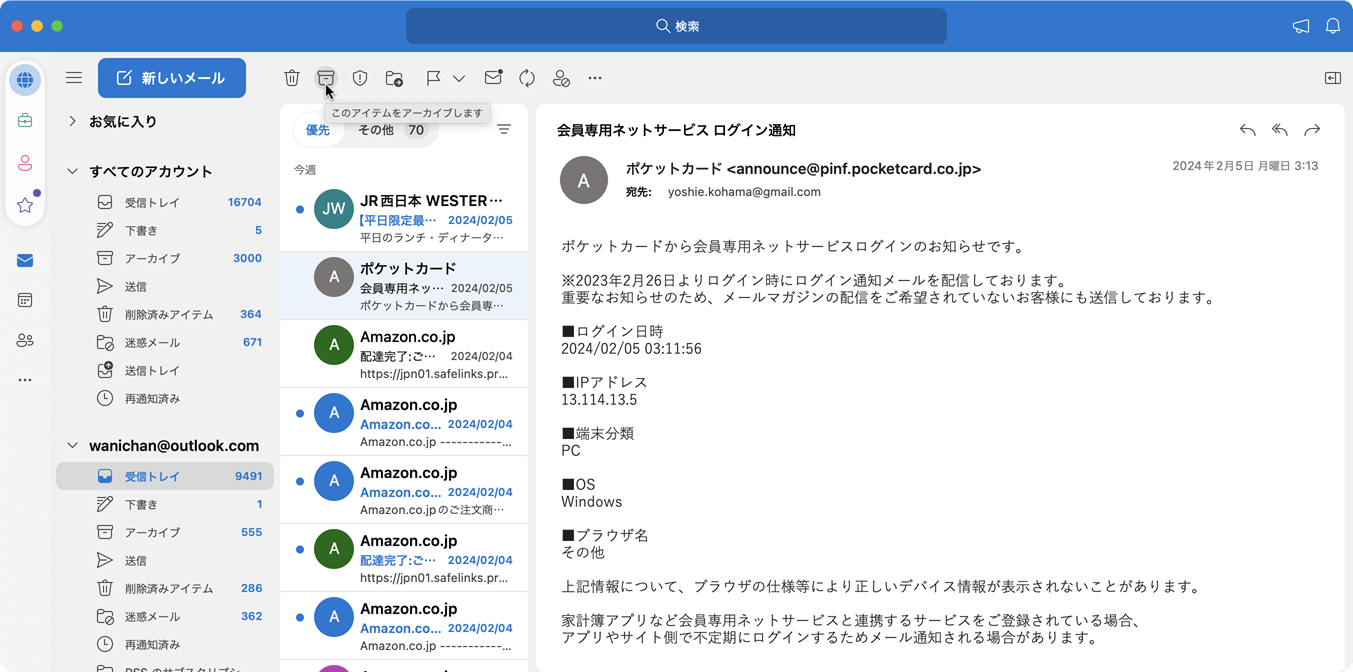Toggle the reading pane layout icon
Viewport: 1353px width, 672px height.
[x=1333, y=78]
